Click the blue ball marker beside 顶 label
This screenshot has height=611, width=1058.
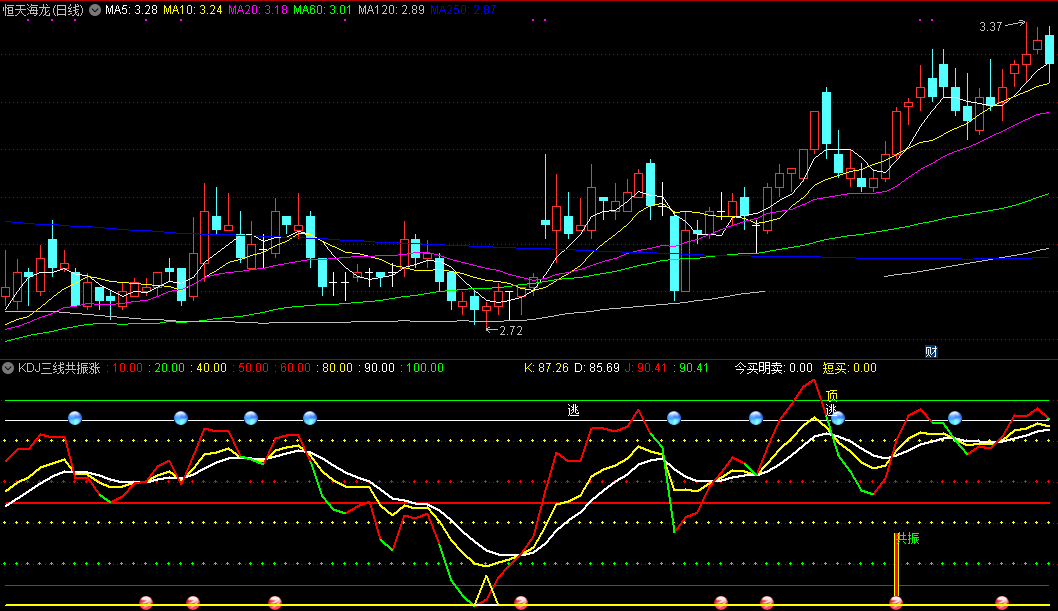pyautogui.click(x=837, y=418)
